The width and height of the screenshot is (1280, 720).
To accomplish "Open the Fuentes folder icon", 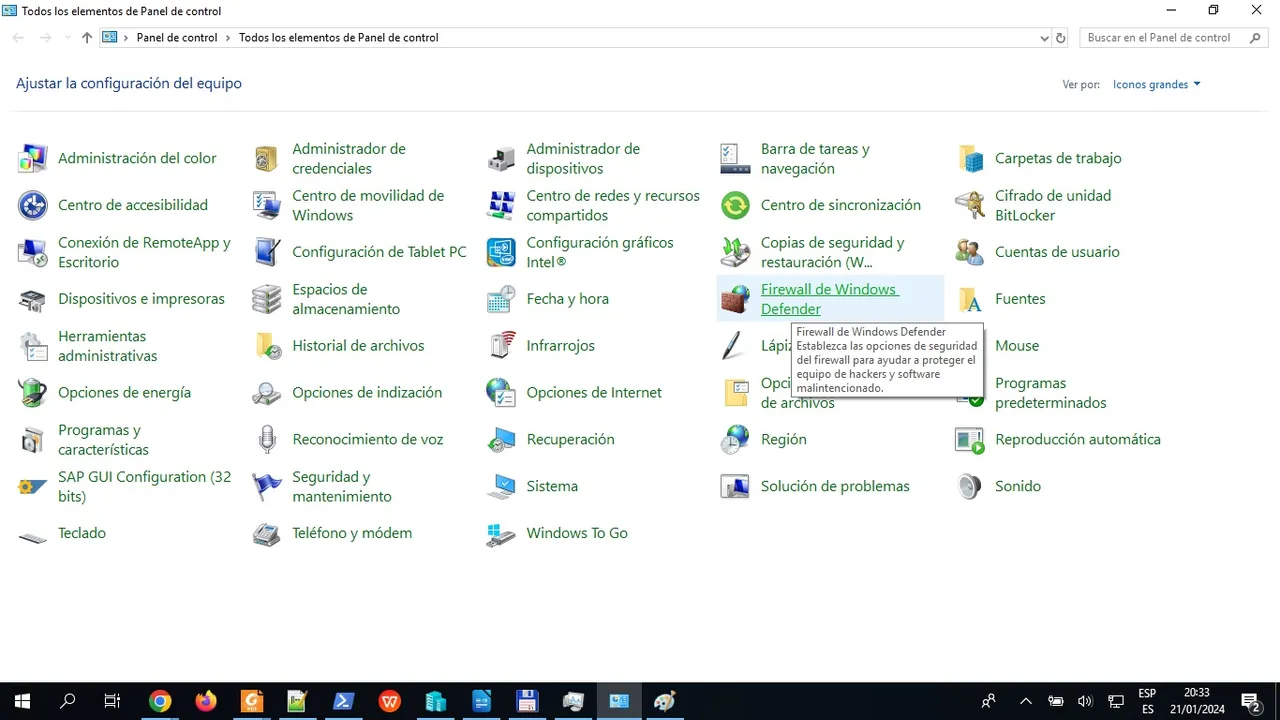I will [x=969, y=299].
